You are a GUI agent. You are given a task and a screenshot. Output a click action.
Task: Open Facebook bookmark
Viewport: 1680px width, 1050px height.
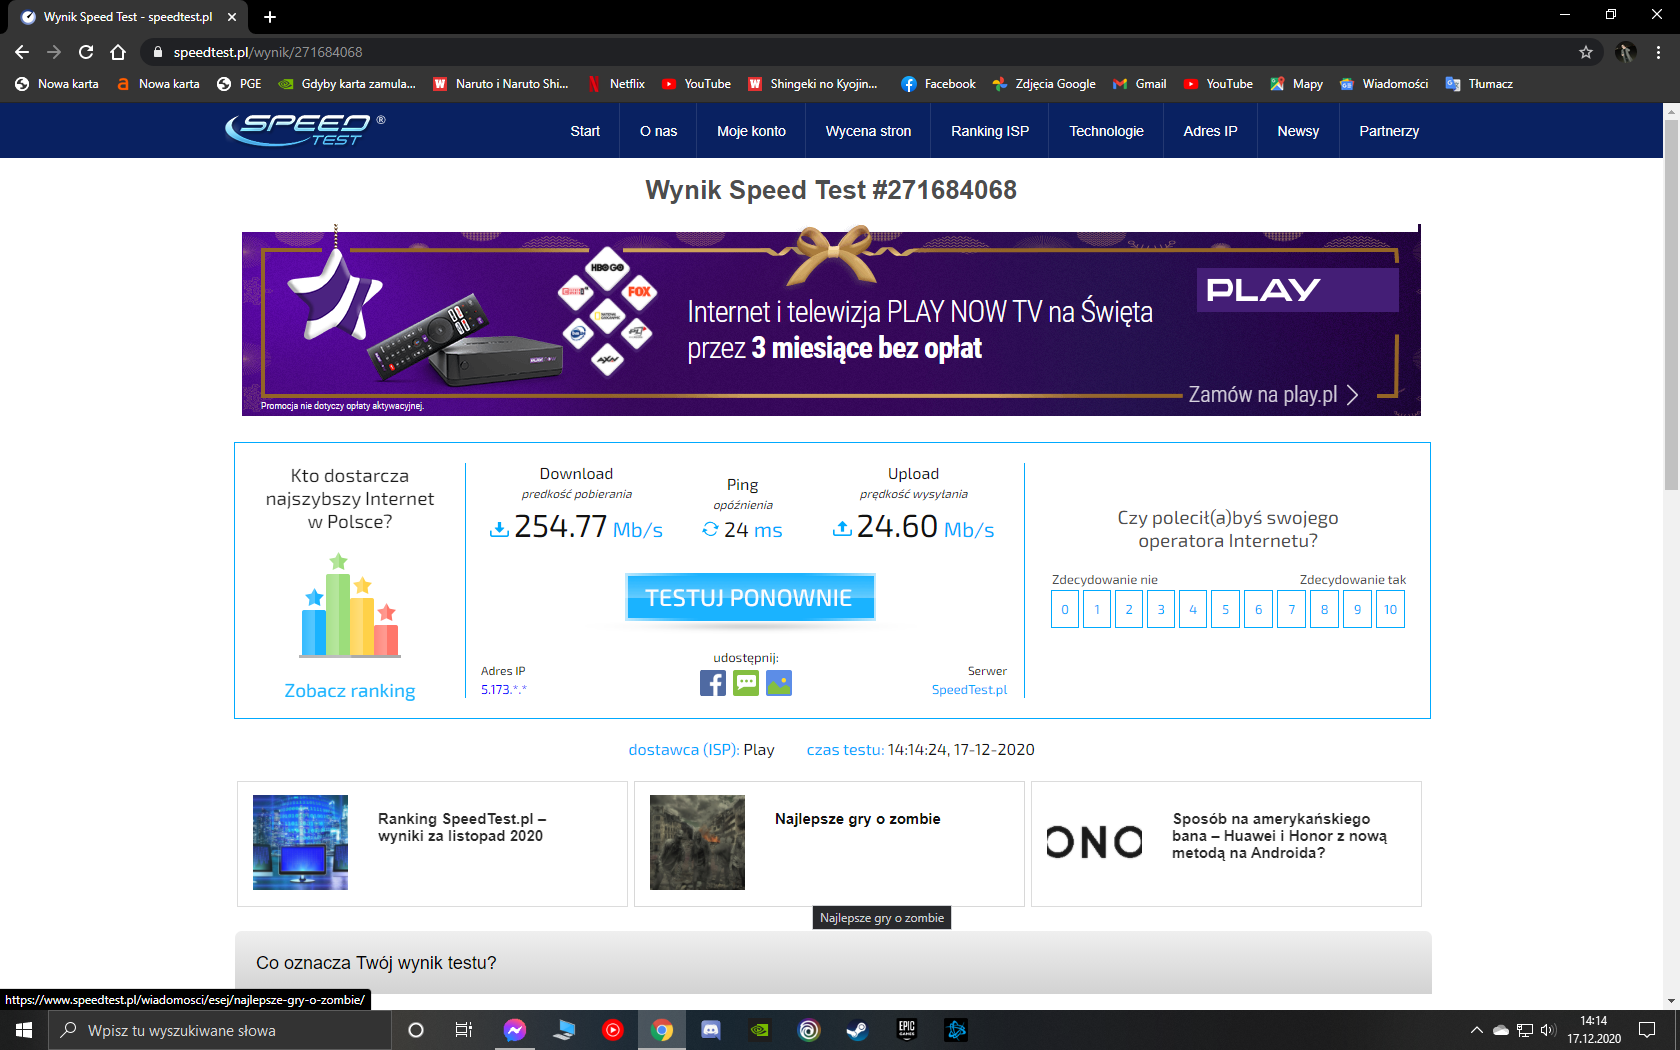(938, 84)
